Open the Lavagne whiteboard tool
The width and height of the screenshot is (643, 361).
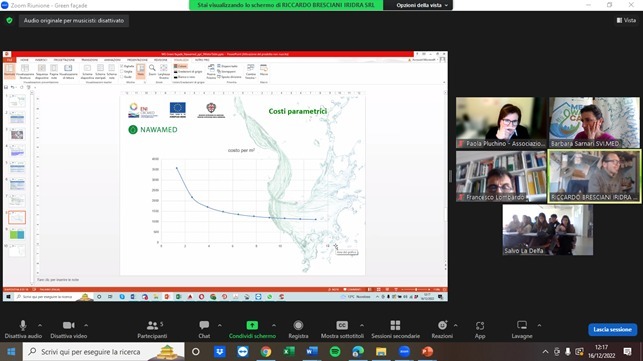coord(522,329)
